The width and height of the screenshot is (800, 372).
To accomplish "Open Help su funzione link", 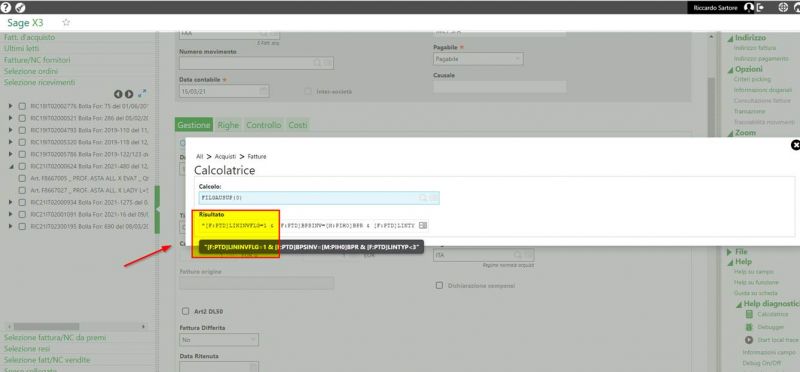I will click(756, 282).
